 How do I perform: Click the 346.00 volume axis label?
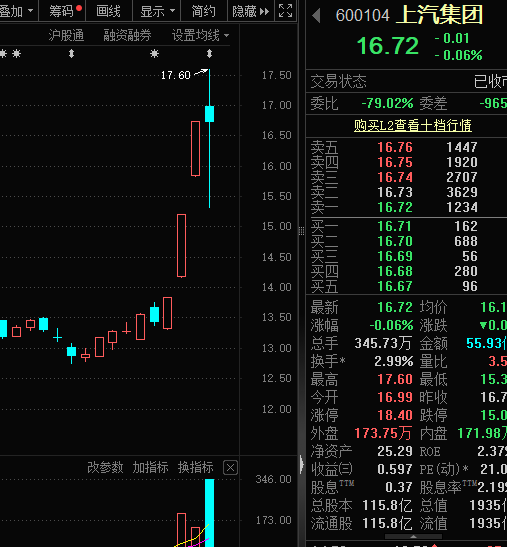(273, 479)
